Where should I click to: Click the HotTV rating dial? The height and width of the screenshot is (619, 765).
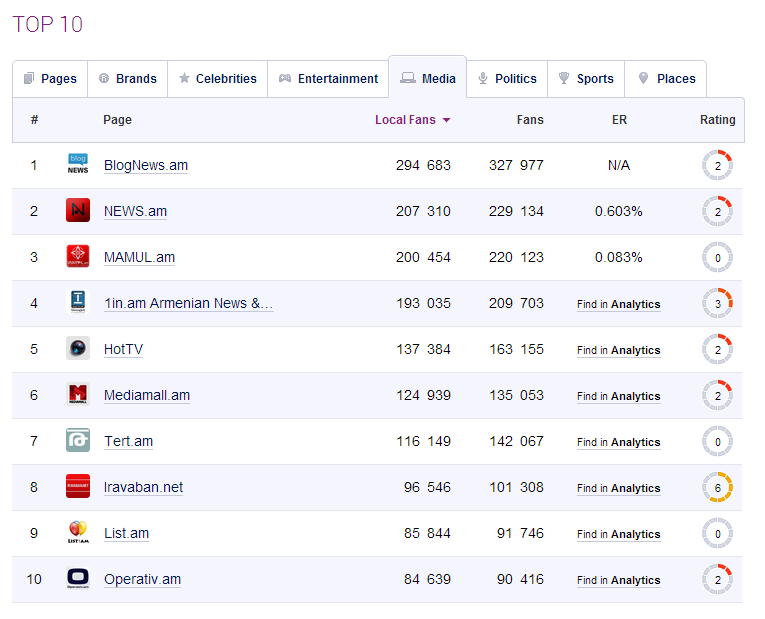click(717, 349)
